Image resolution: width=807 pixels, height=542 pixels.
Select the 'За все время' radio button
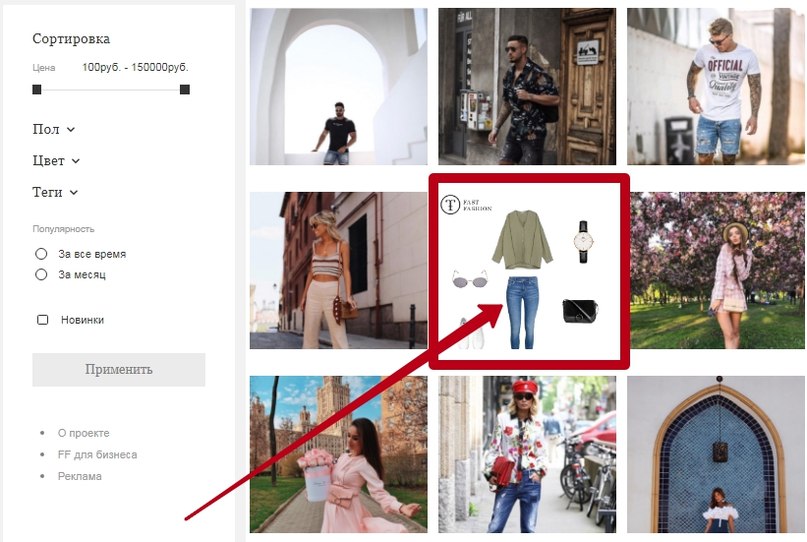click(x=42, y=254)
